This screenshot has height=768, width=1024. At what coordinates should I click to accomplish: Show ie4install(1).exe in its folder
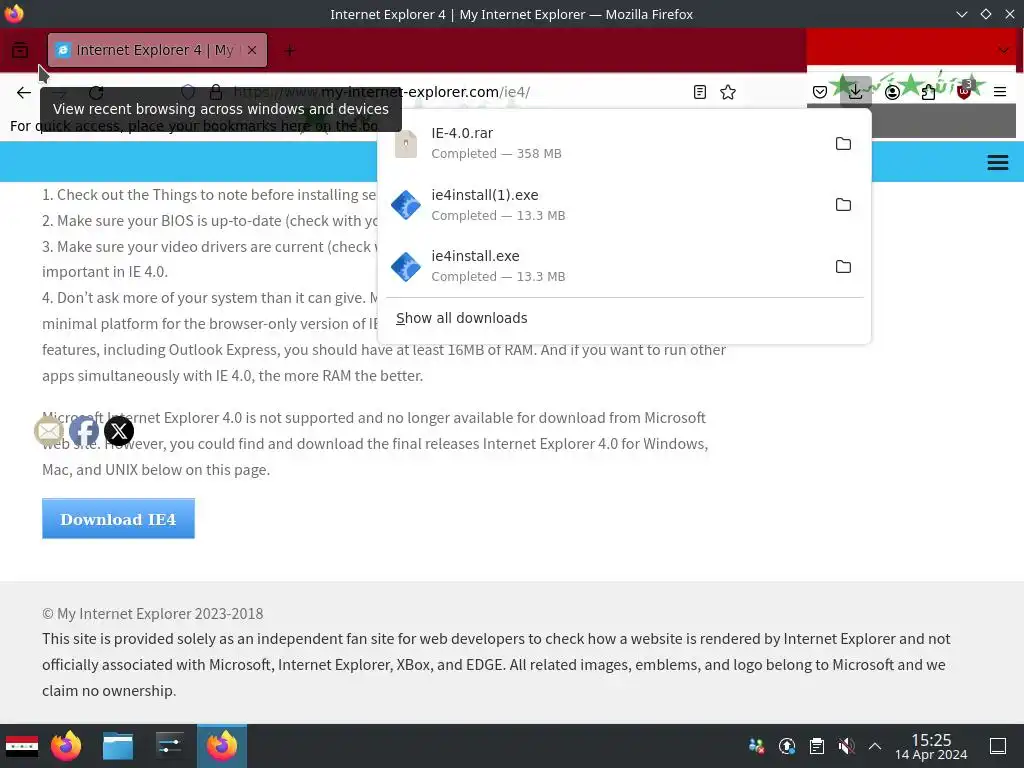(843, 204)
